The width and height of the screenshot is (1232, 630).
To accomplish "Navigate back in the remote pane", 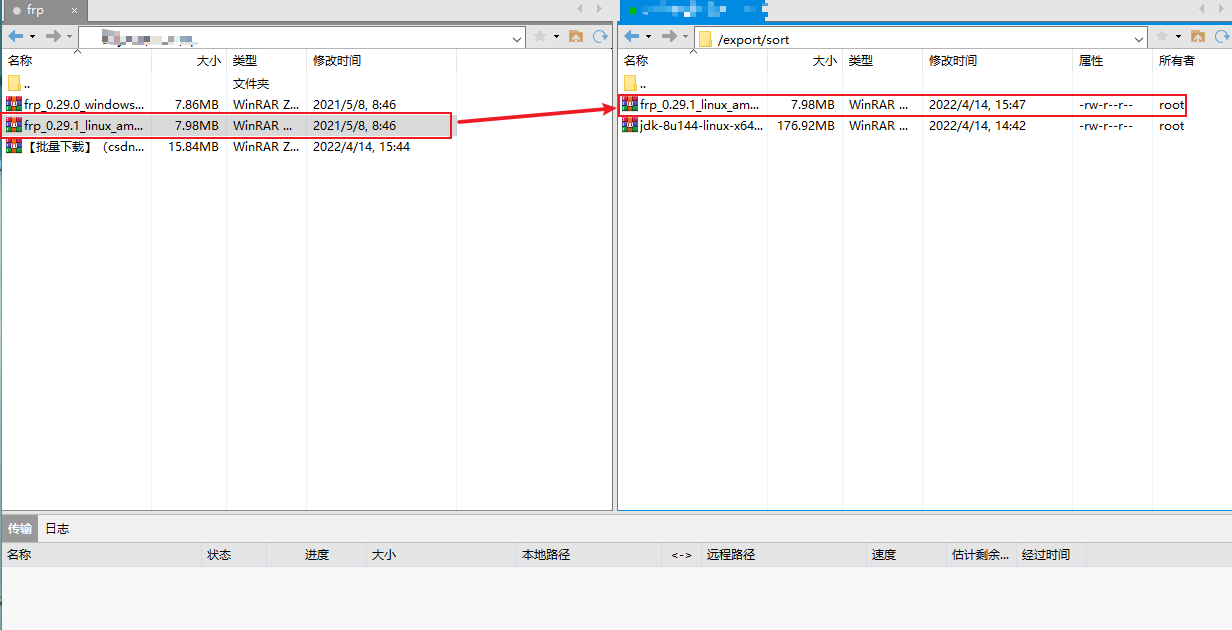I will coord(632,37).
